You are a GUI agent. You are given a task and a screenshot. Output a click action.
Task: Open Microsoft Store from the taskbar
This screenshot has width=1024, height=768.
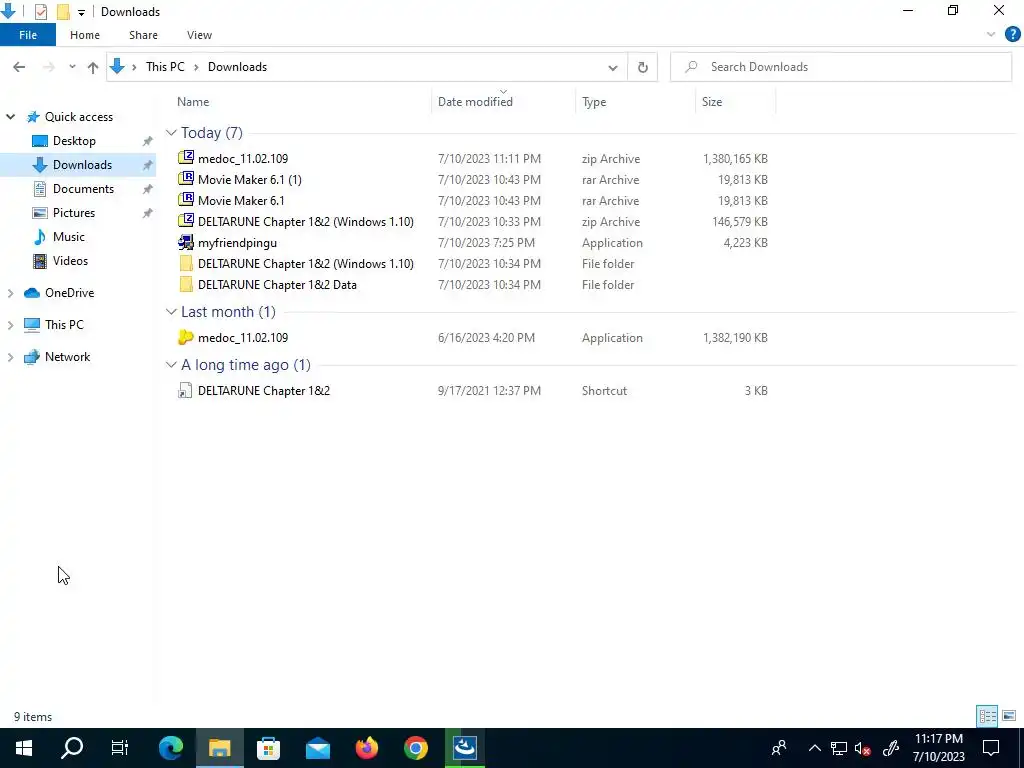pos(268,748)
